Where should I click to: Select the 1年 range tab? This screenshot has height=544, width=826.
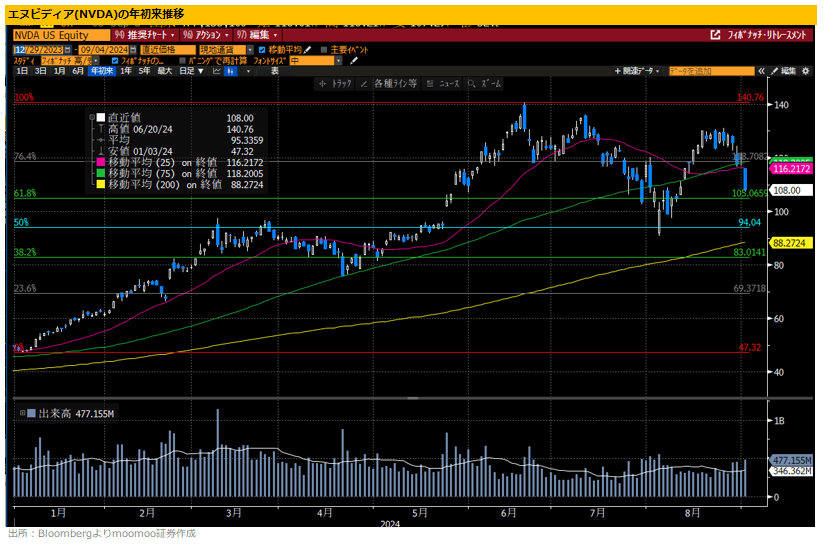pyautogui.click(x=126, y=71)
